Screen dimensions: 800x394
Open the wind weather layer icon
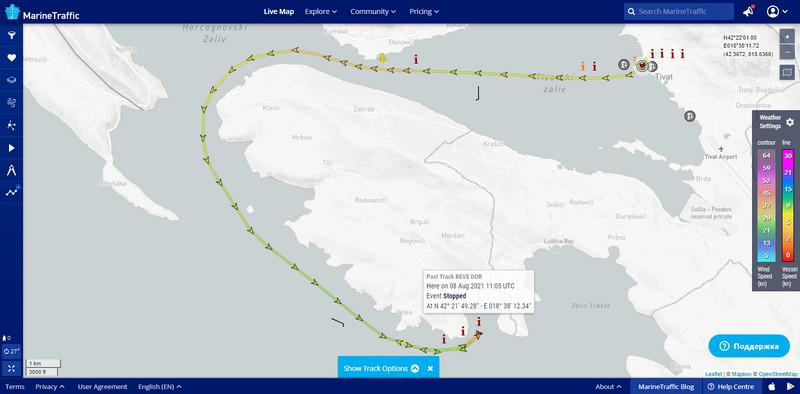click(x=11, y=103)
